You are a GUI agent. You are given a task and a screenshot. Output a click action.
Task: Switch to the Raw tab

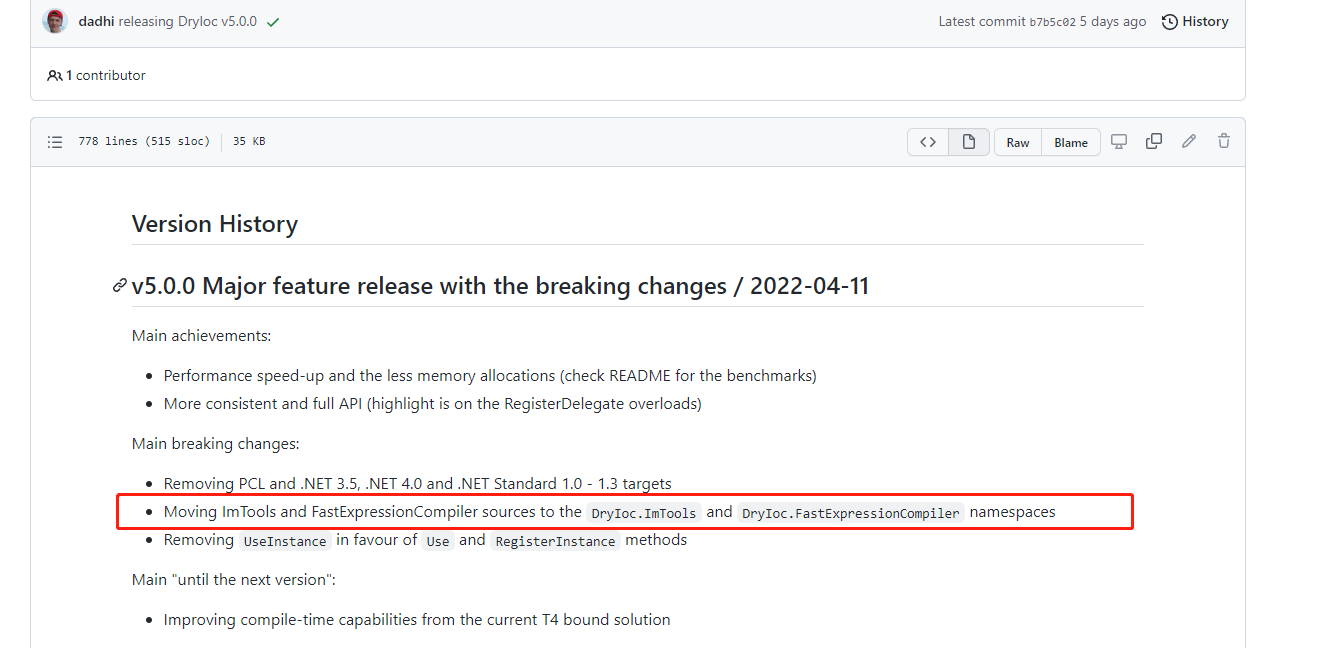(1017, 141)
